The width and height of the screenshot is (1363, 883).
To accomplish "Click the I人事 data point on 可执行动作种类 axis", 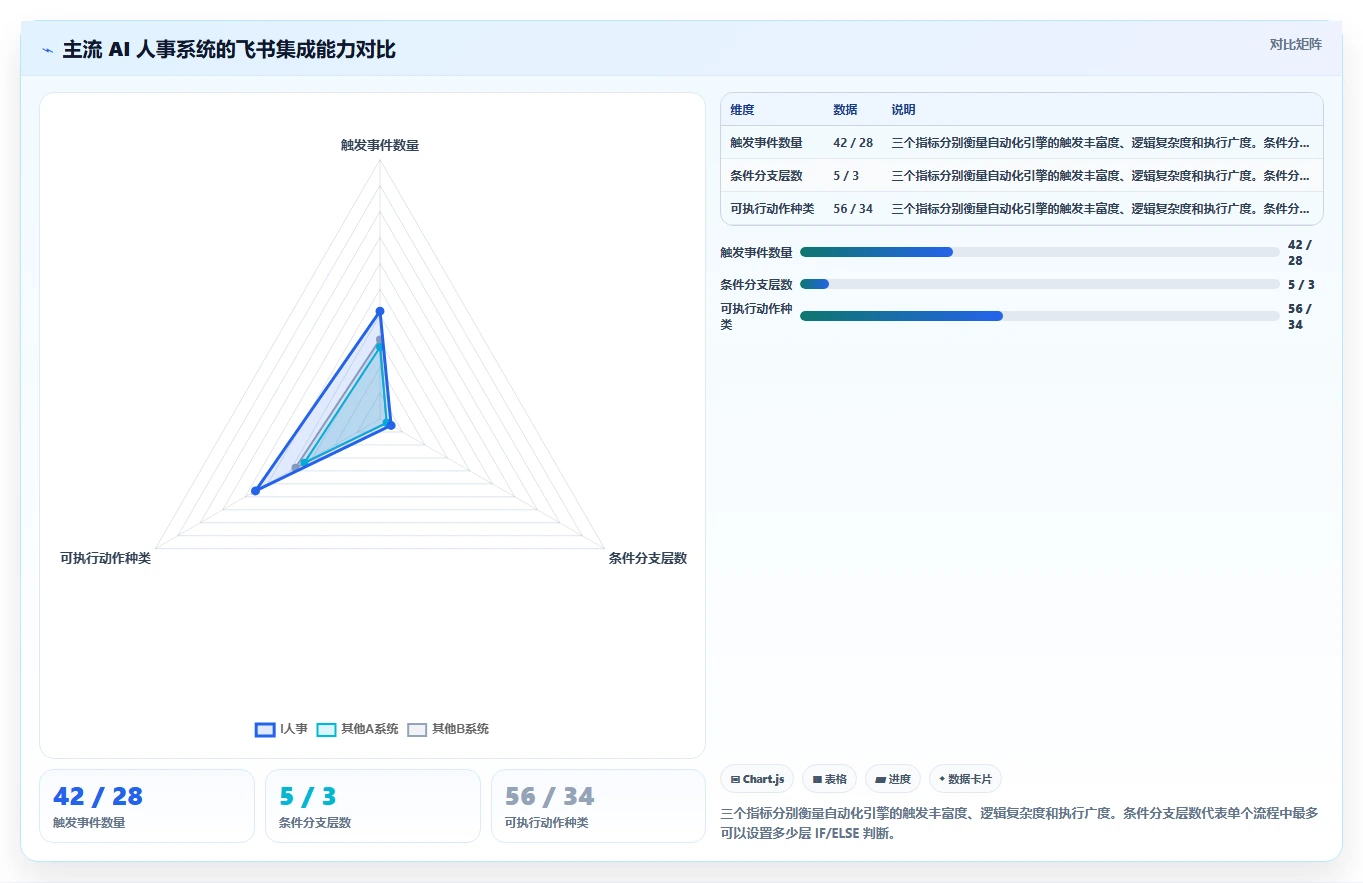I will 256,491.
